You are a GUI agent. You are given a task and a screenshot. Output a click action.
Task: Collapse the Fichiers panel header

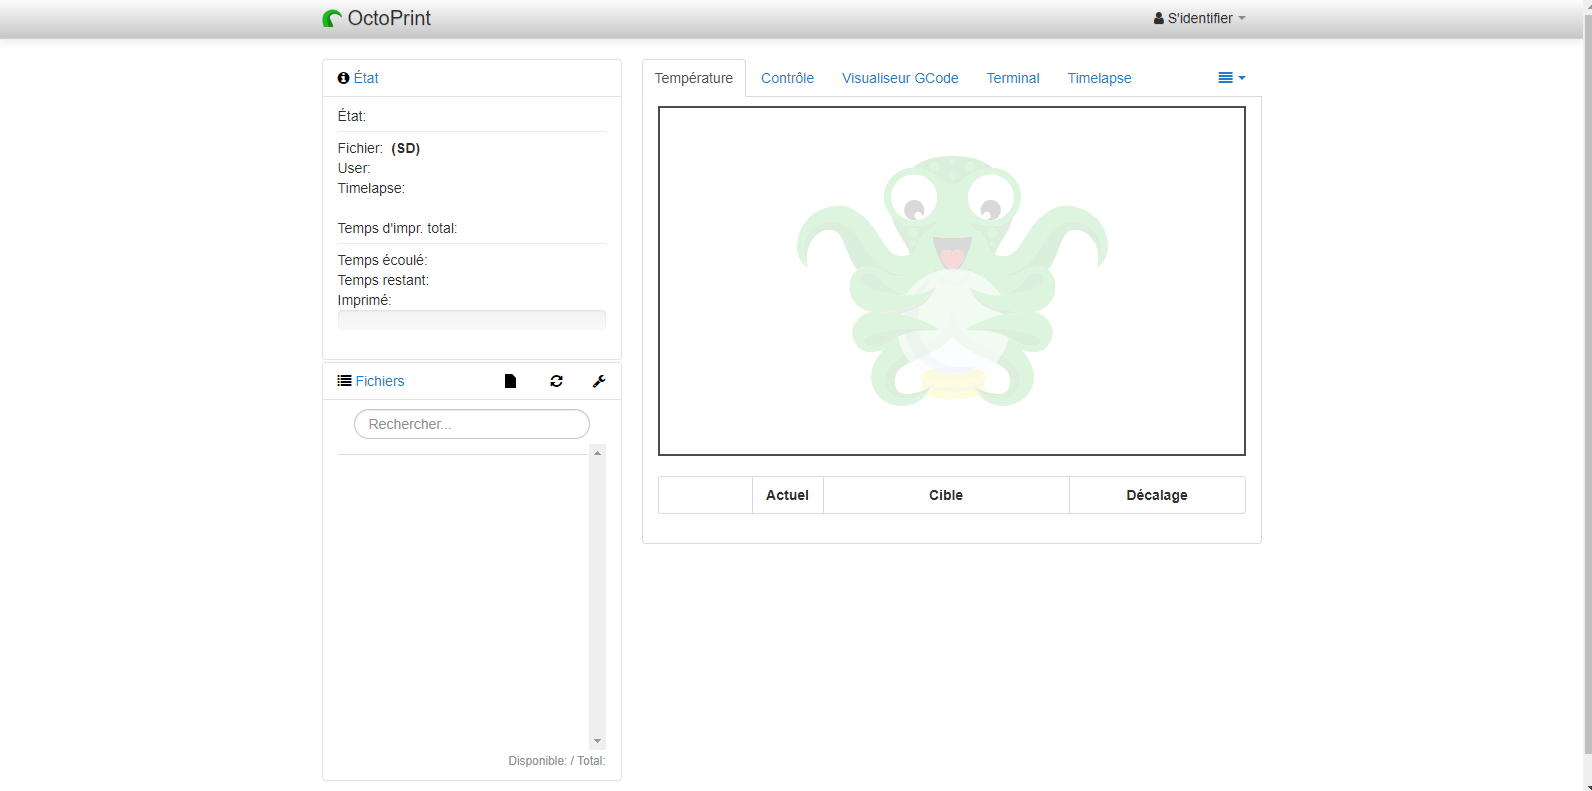(x=380, y=381)
